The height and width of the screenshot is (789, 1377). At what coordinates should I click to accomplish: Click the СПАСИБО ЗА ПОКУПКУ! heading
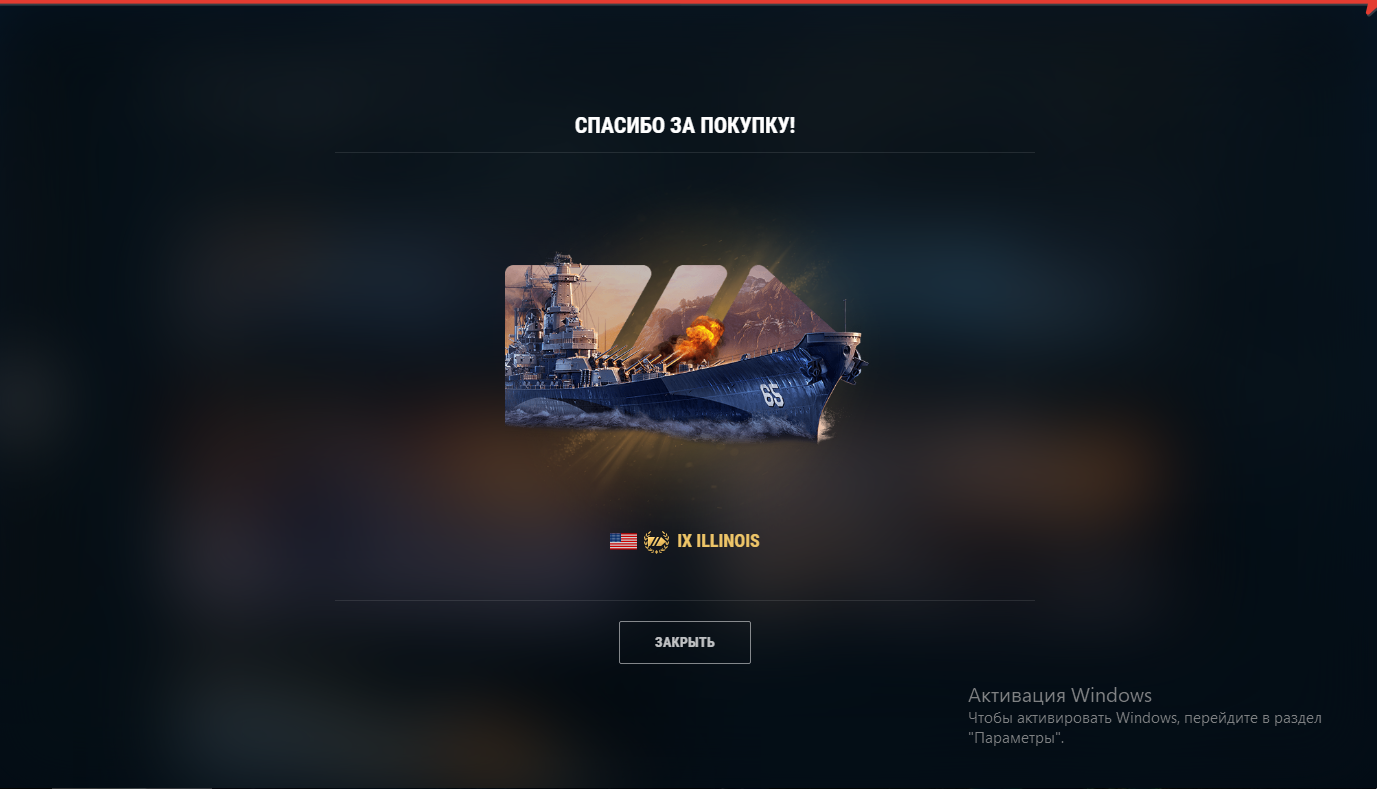point(685,126)
